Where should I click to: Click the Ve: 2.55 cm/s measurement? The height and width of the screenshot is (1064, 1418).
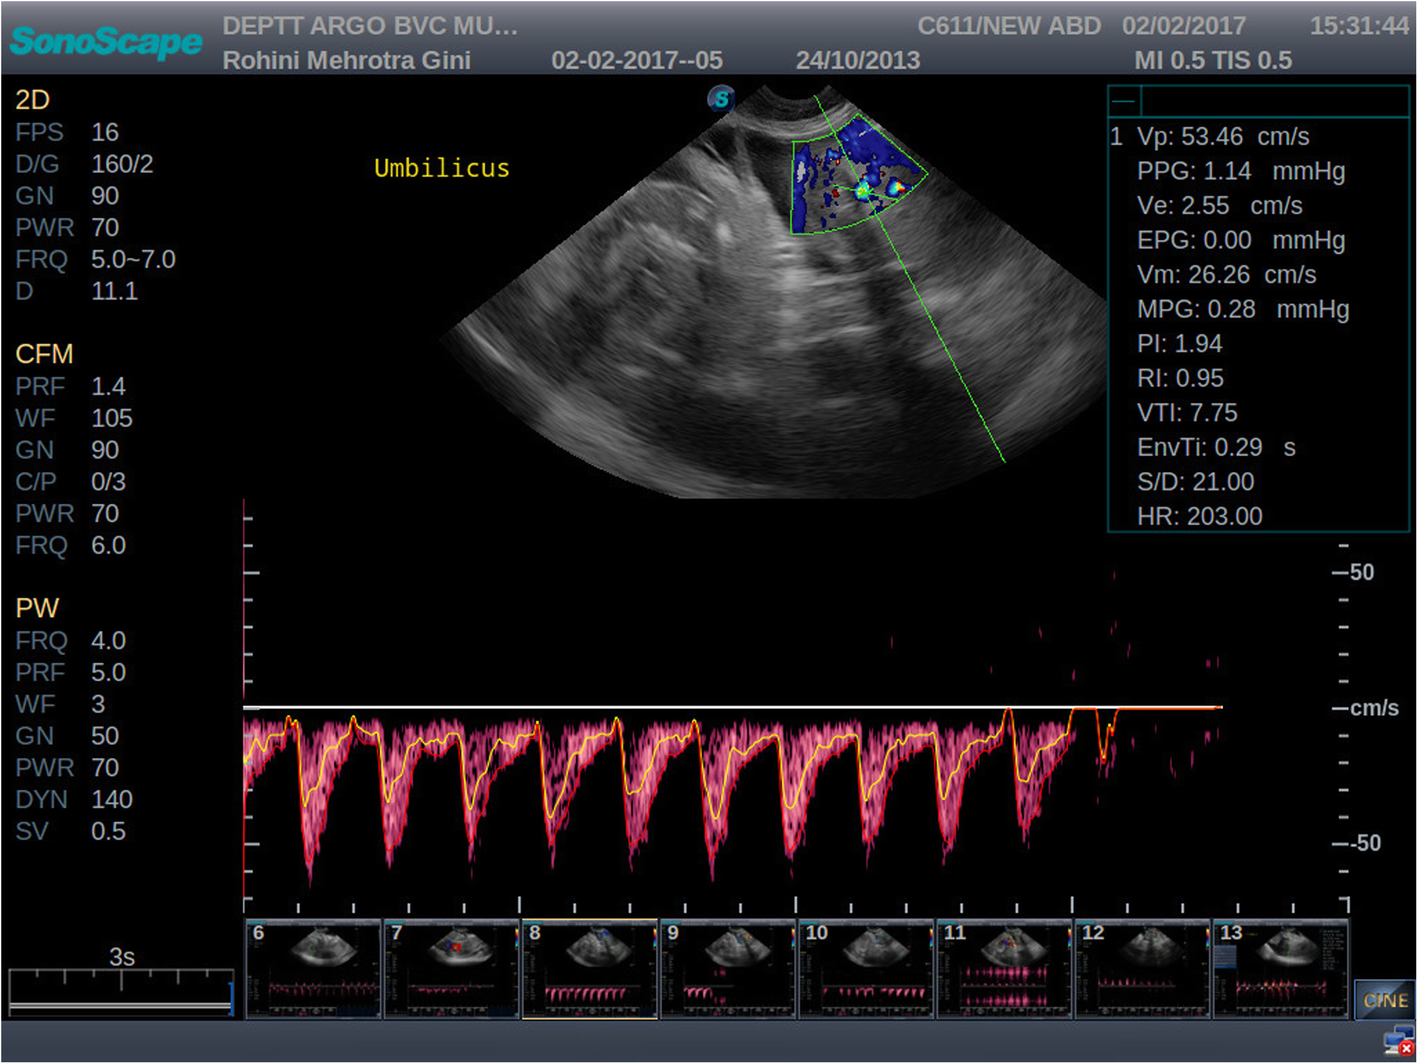1220,205
